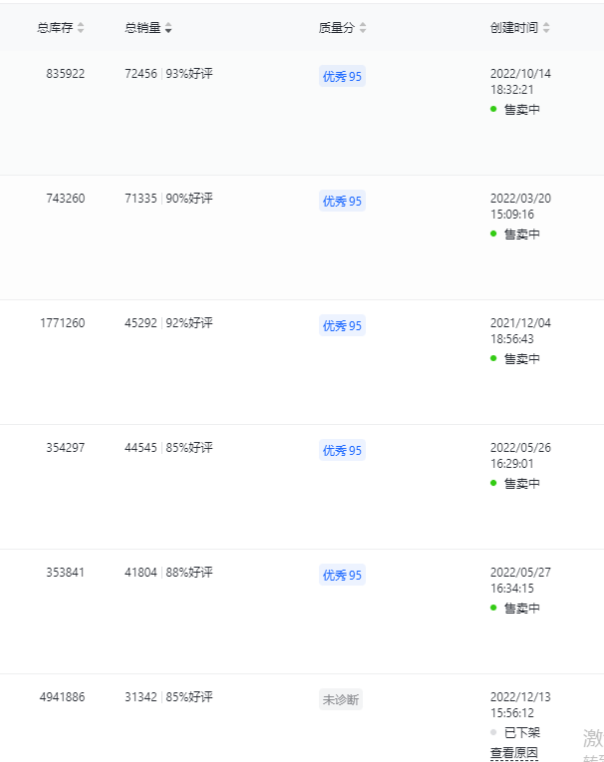Click grey 已下架 status dot icon

(494, 732)
